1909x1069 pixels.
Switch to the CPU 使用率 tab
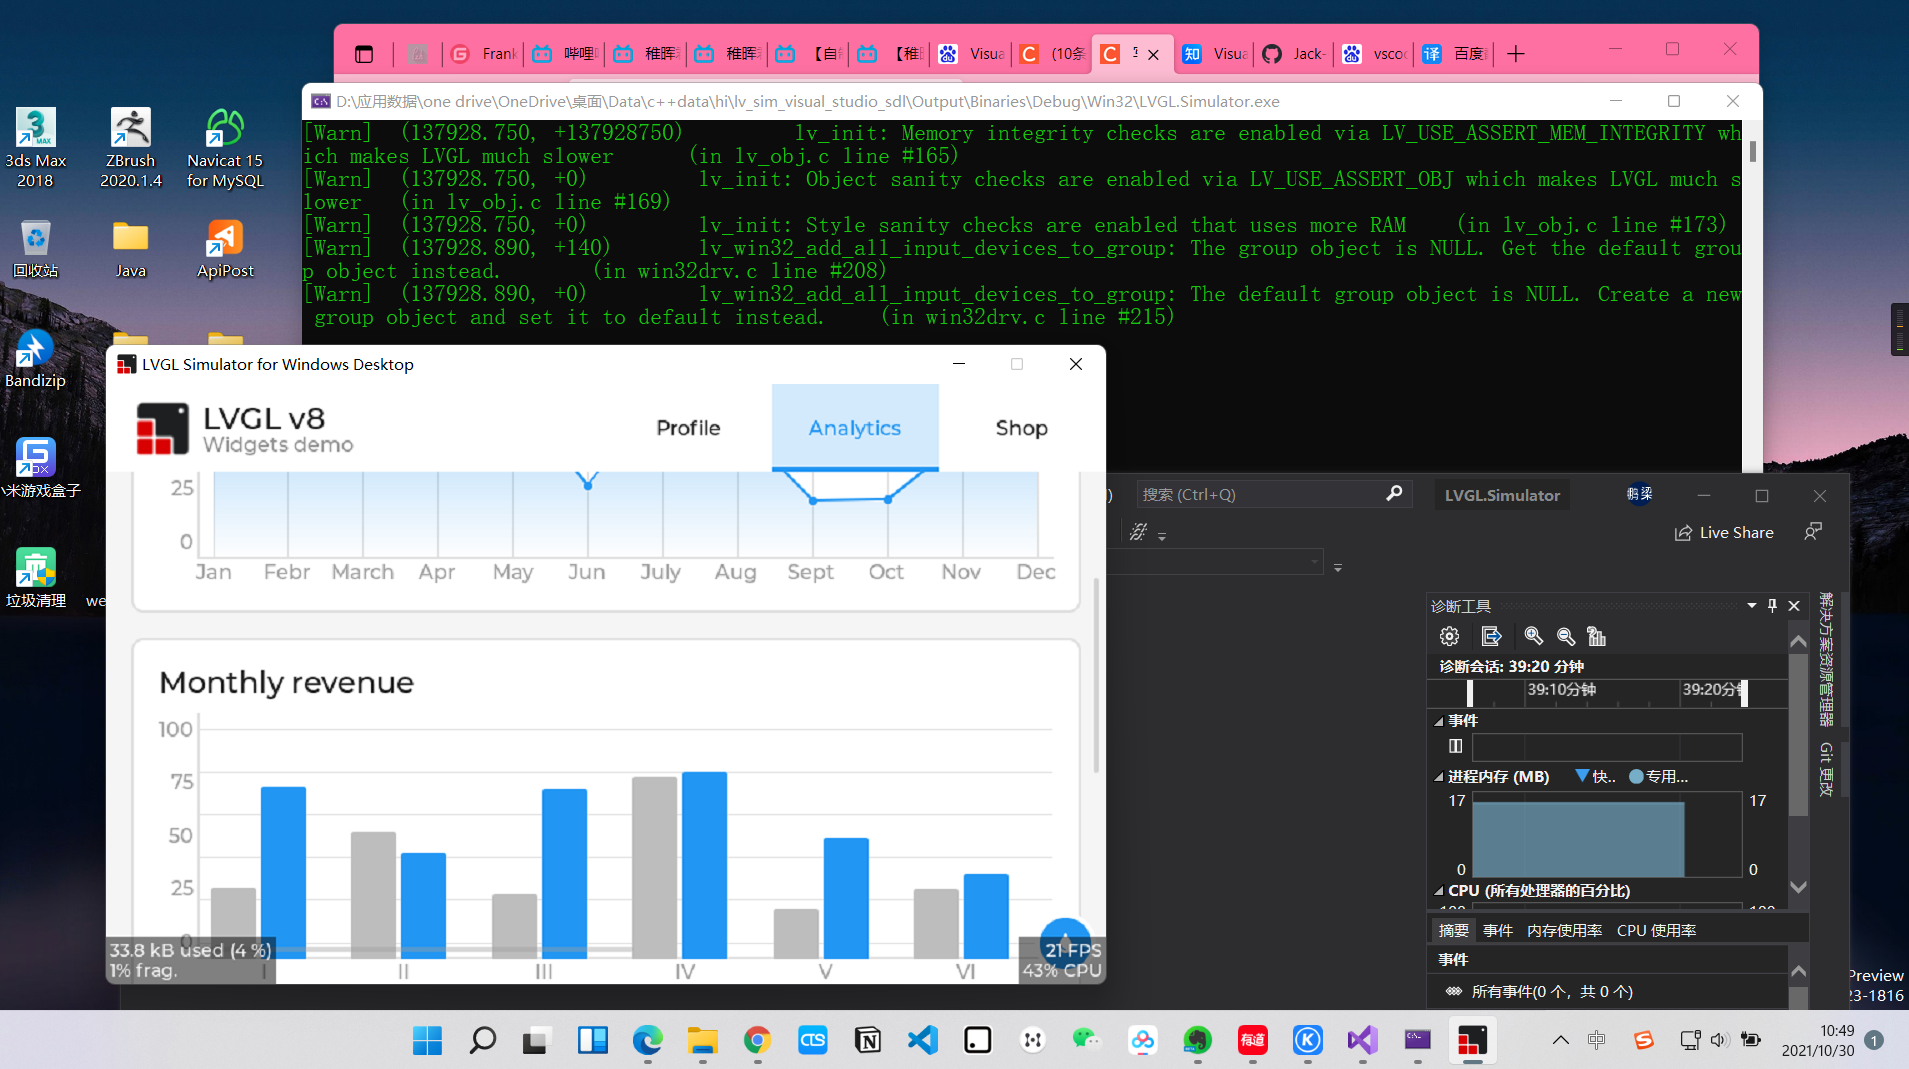(1659, 929)
